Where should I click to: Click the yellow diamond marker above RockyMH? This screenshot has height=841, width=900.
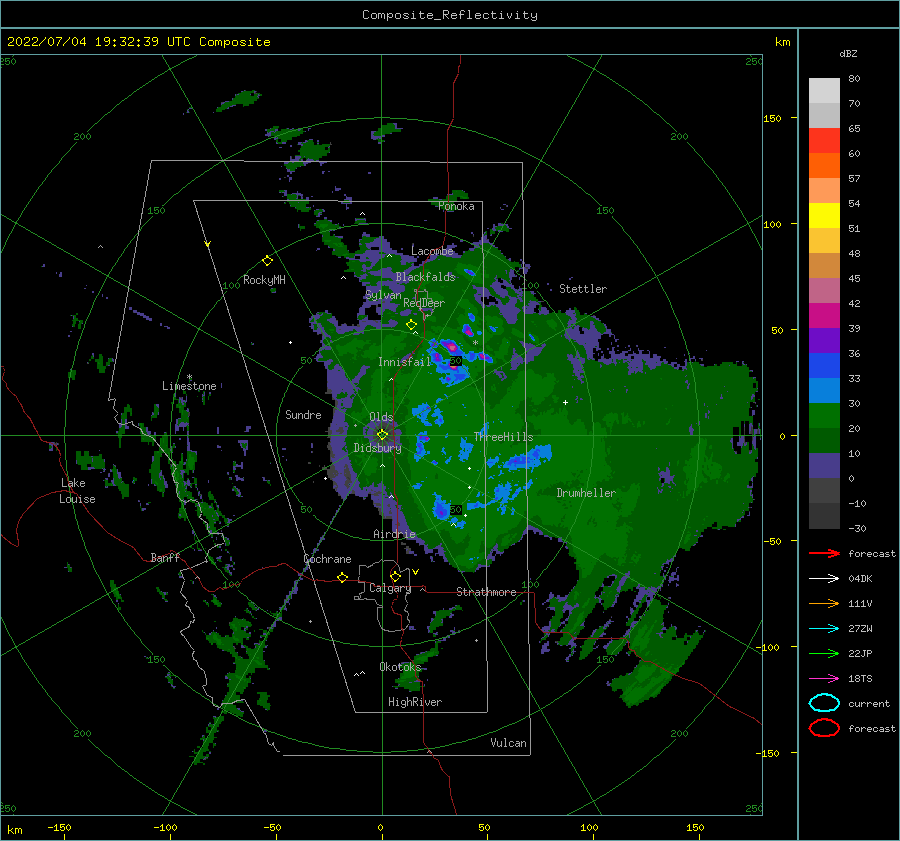pyautogui.click(x=267, y=261)
